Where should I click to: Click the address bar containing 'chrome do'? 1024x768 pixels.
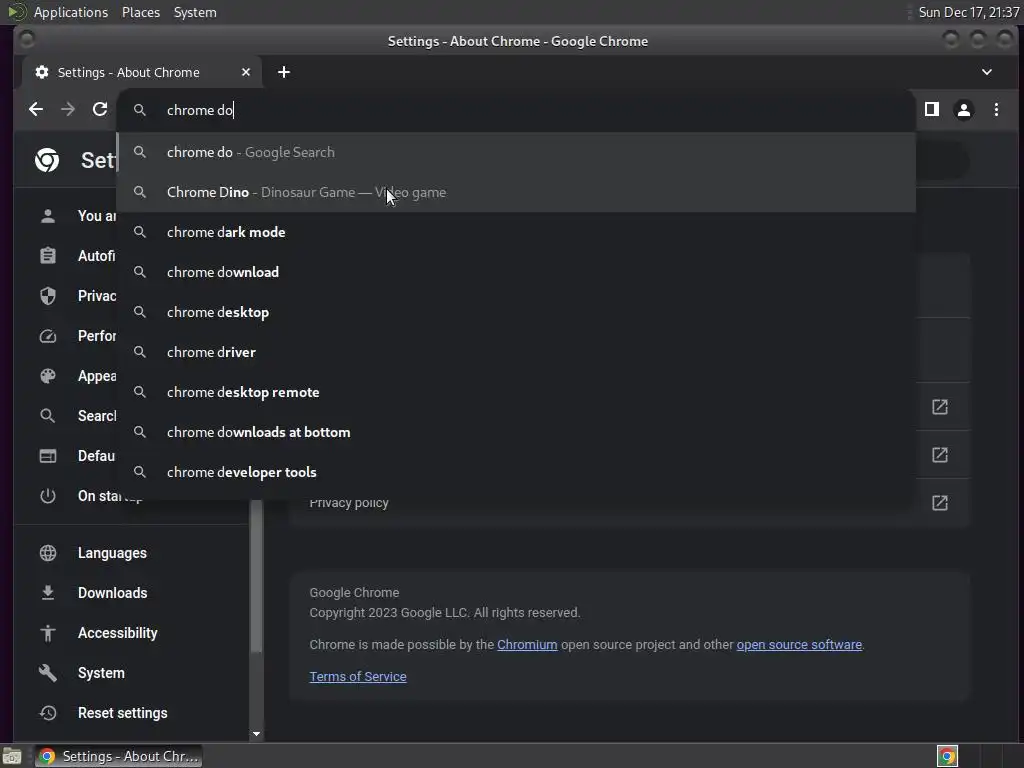click(x=516, y=110)
